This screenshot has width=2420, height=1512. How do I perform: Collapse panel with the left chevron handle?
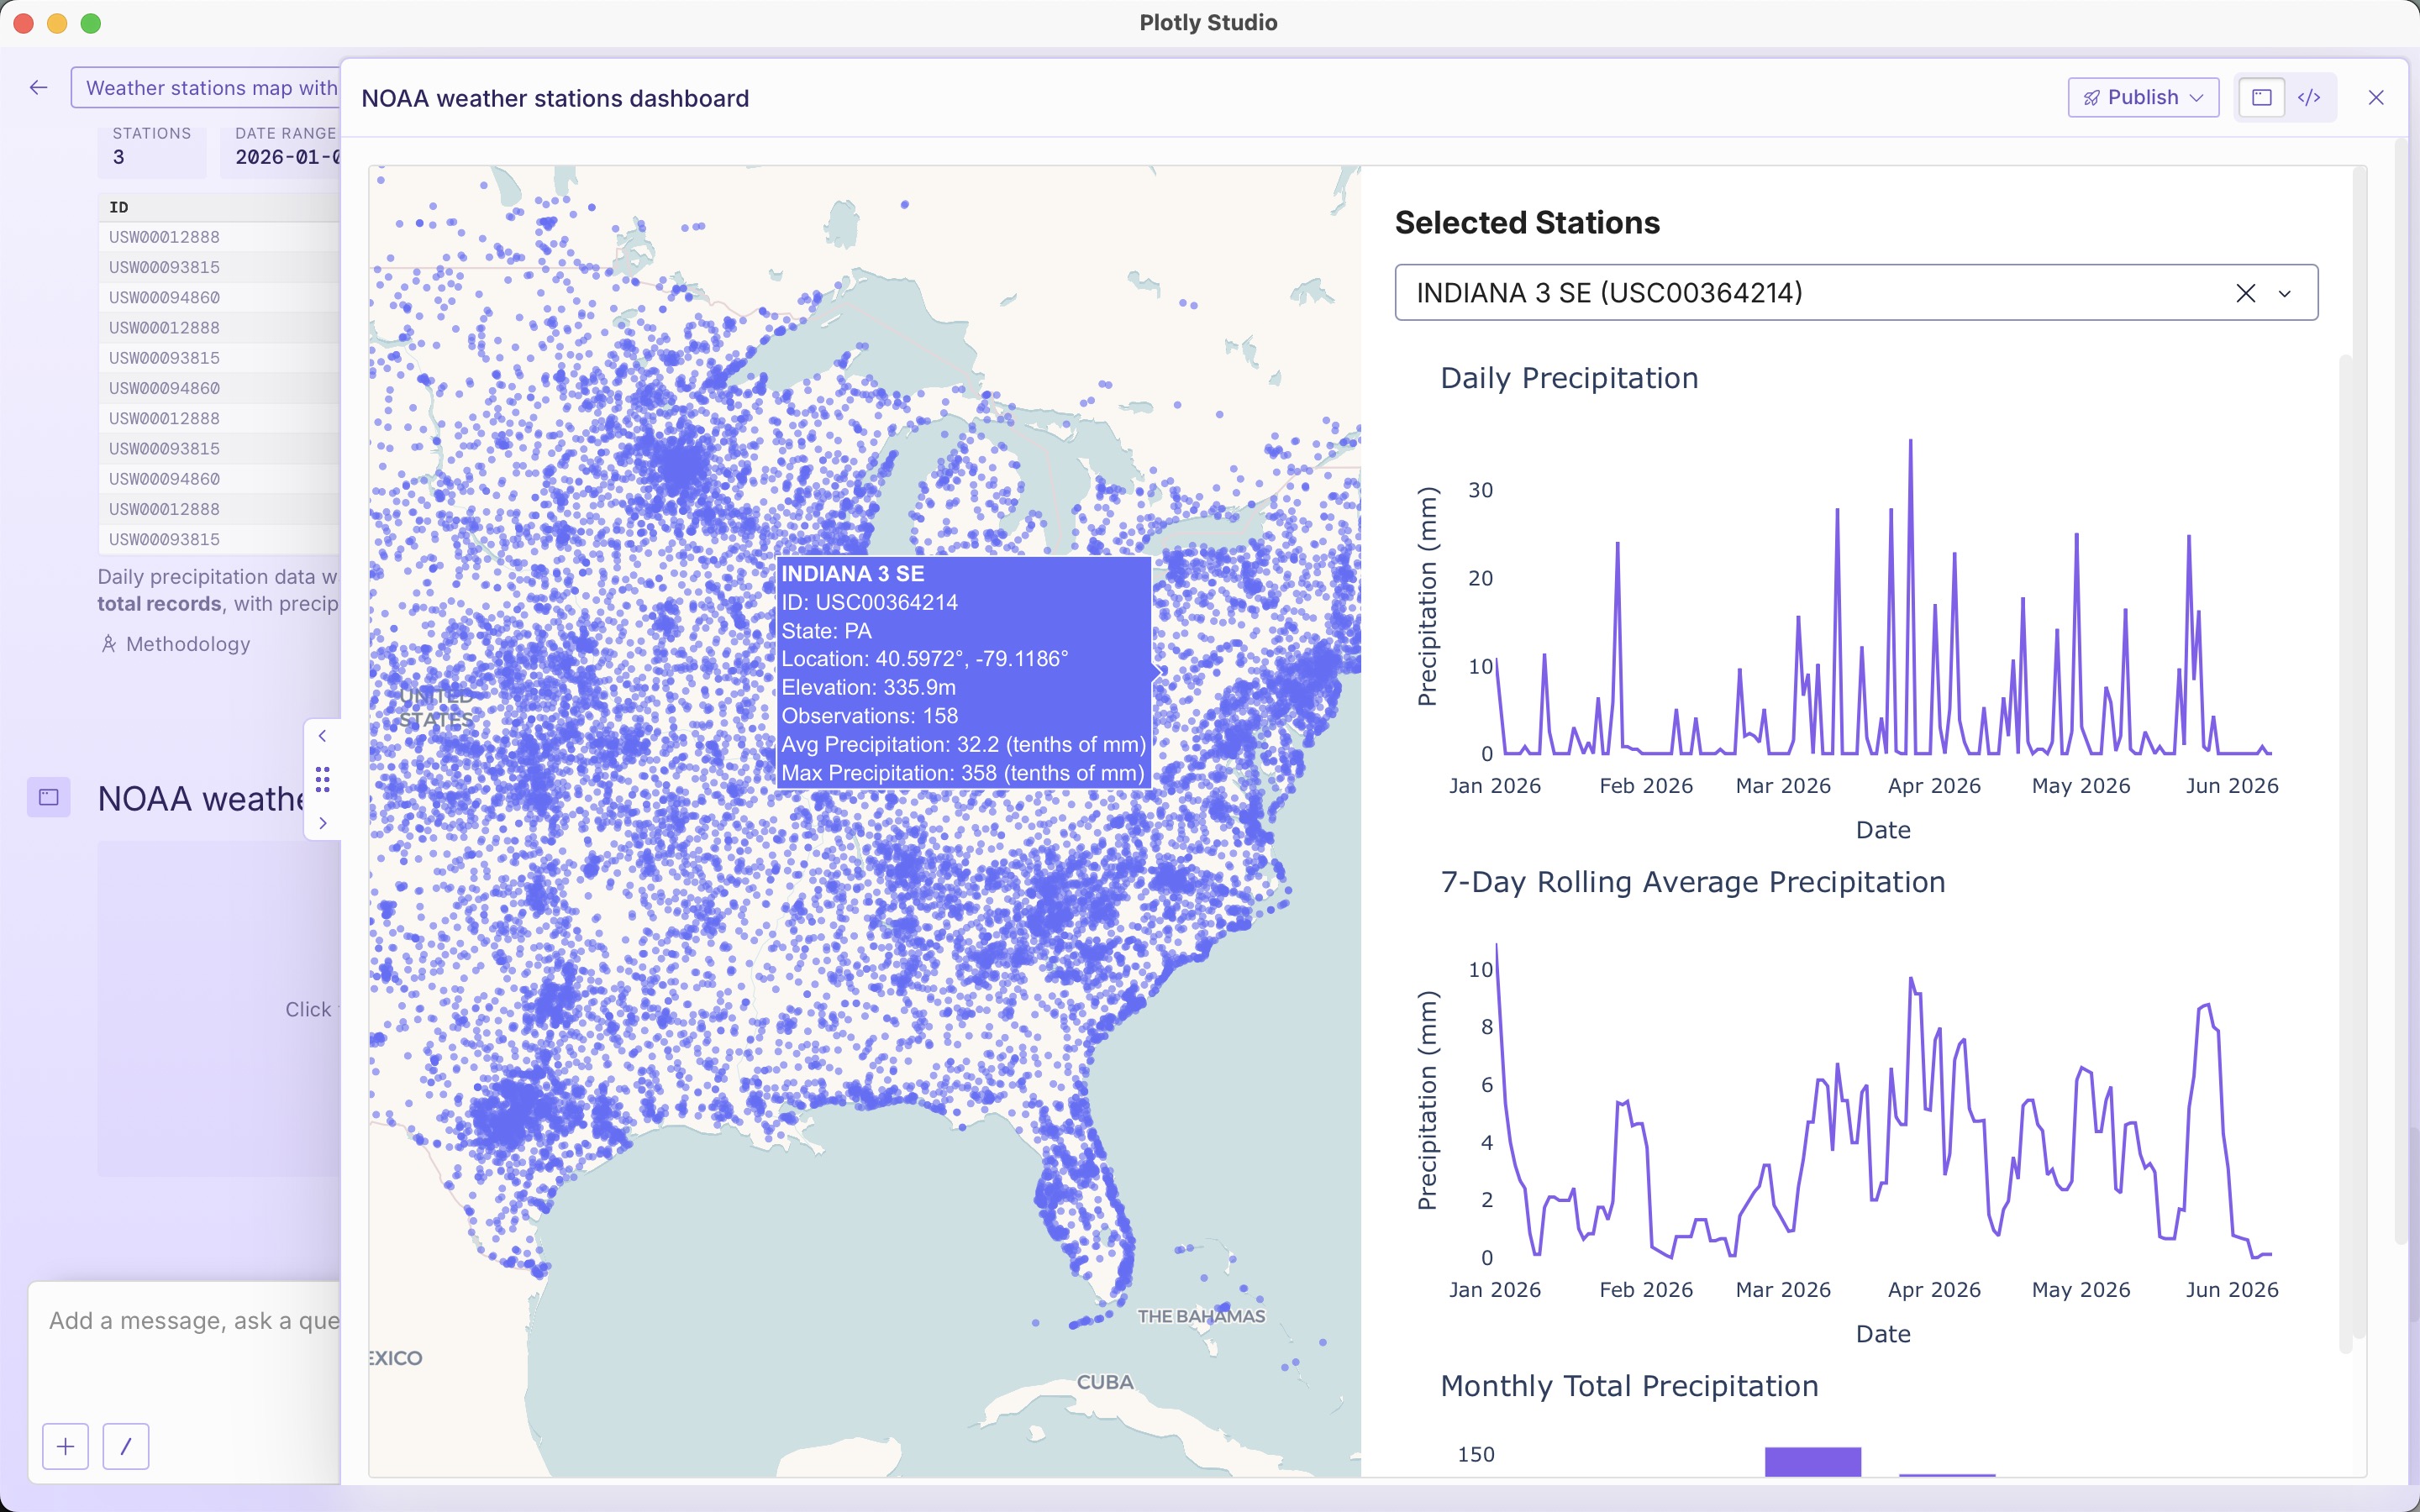tap(322, 736)
